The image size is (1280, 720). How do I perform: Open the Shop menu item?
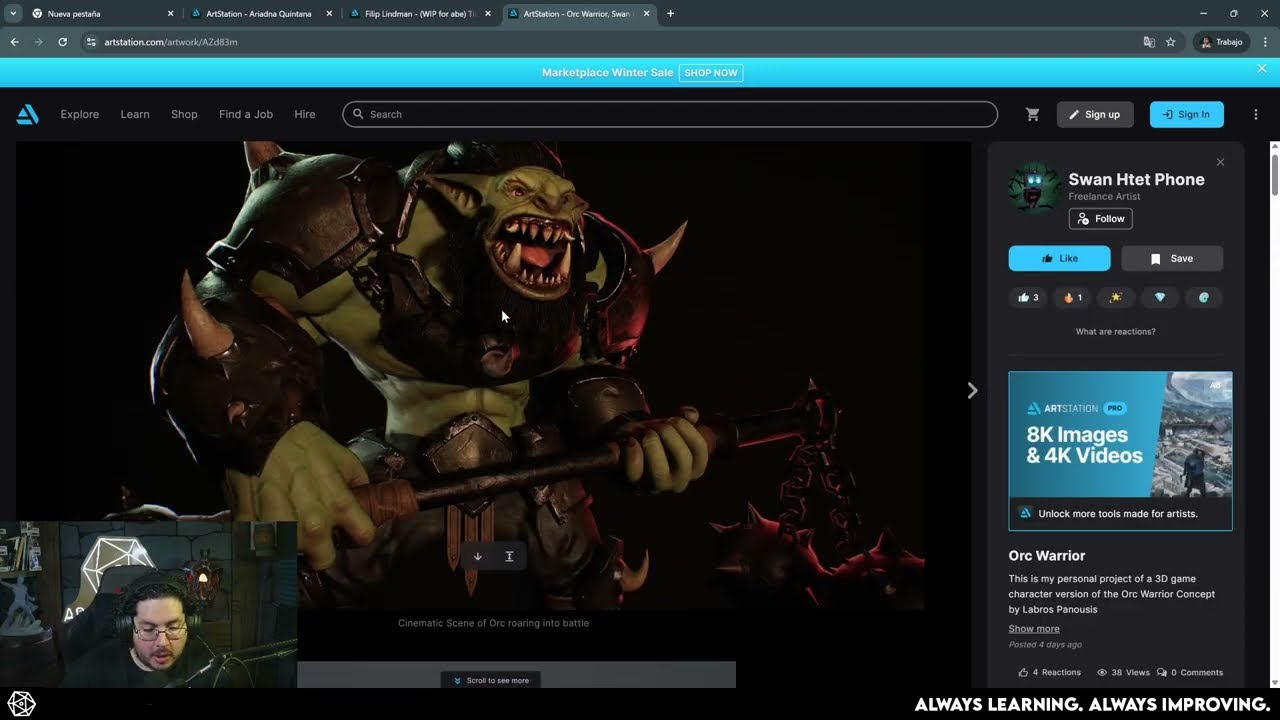184,114
